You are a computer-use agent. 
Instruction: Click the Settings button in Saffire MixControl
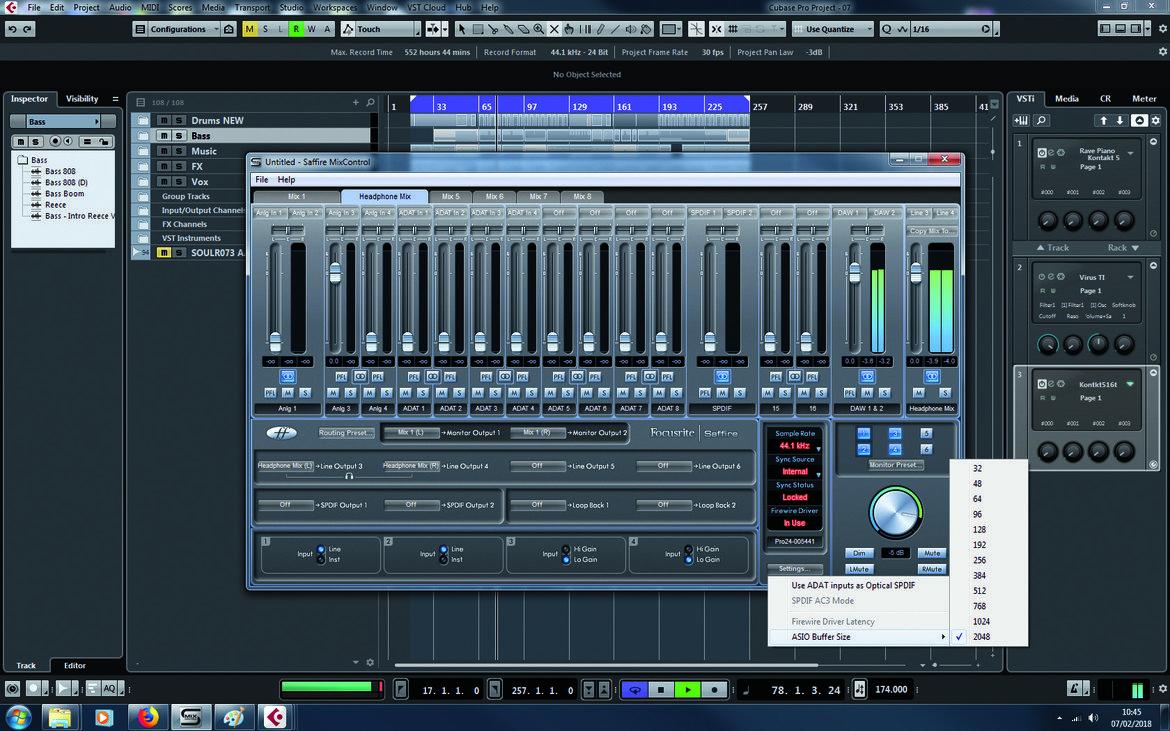click(x=793, y=569)
